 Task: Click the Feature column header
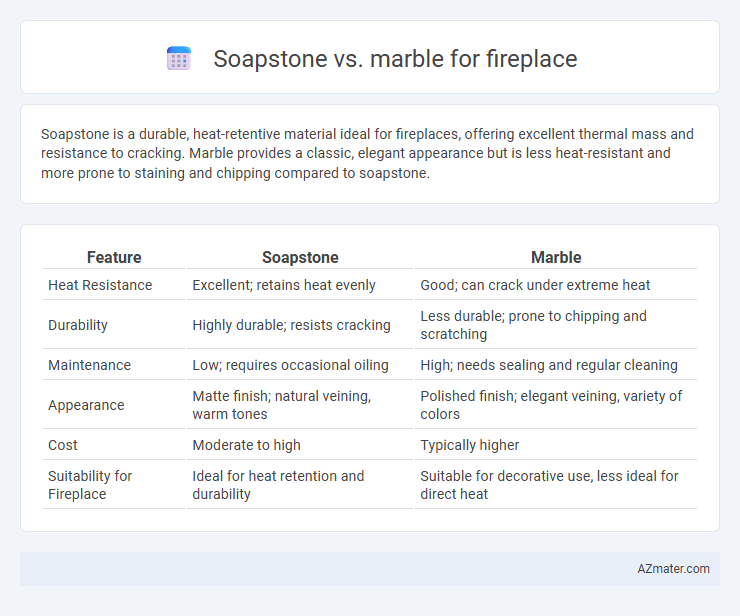[114, 257]
